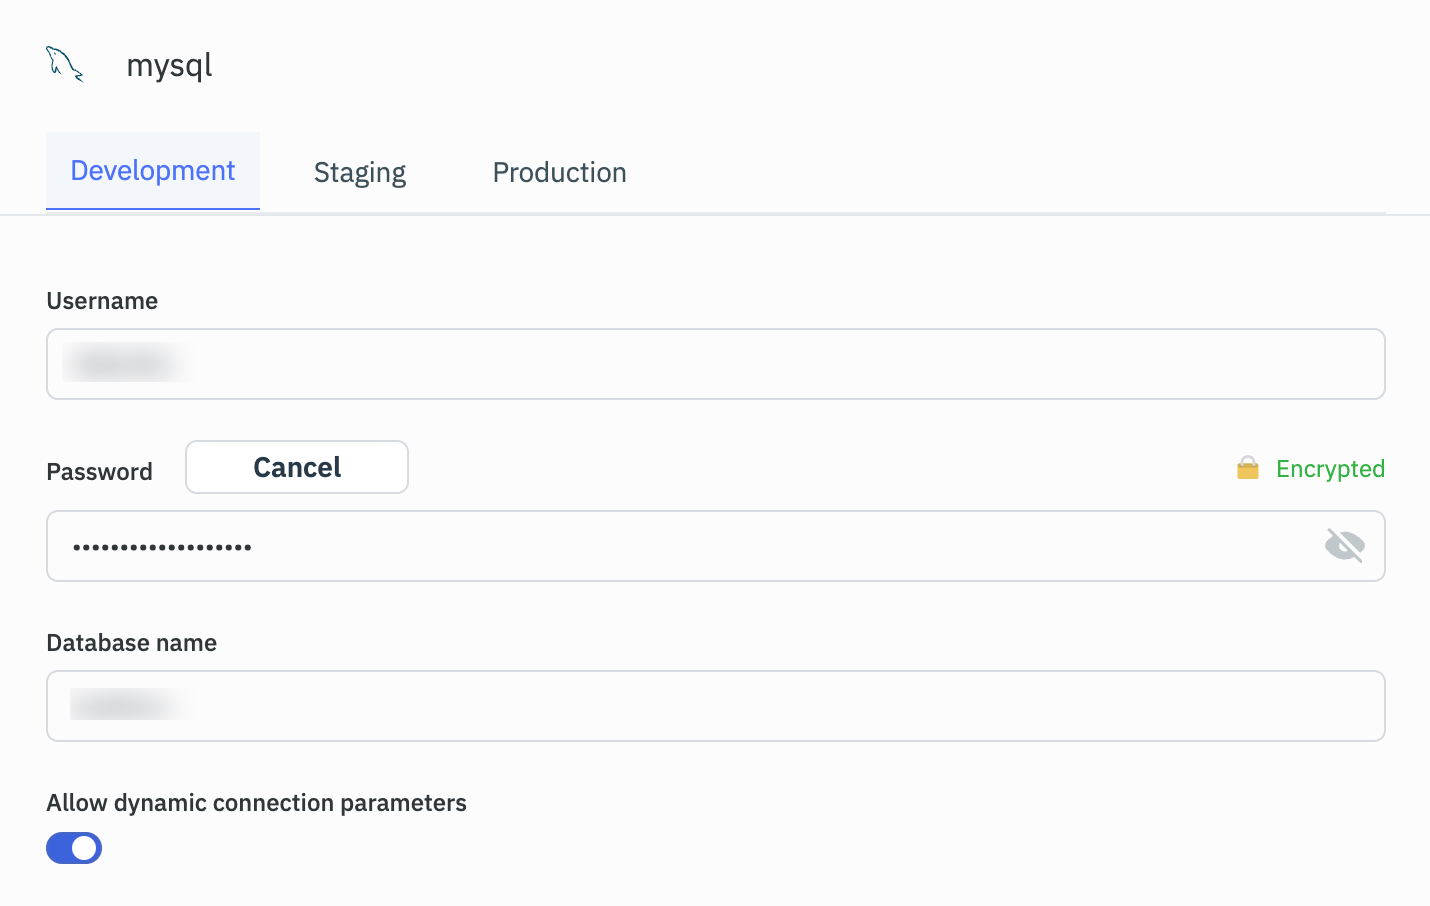Select the Production environment tab
This screenshot has height=906, width=1430.
559,173
